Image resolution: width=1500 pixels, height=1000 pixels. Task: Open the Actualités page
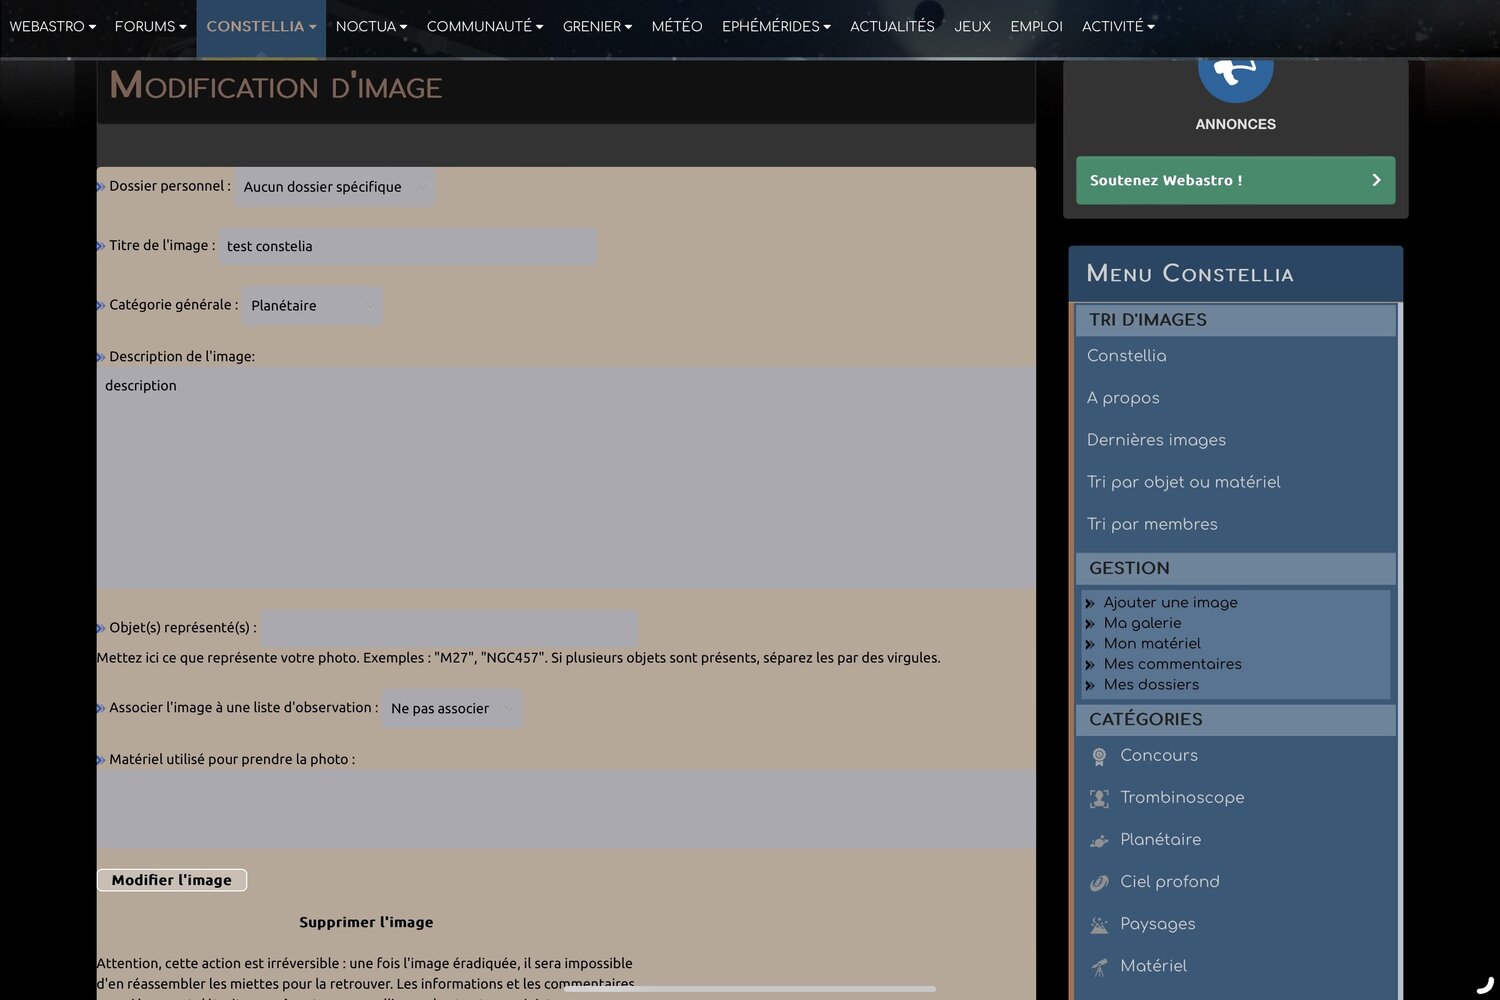coord(892,27)
